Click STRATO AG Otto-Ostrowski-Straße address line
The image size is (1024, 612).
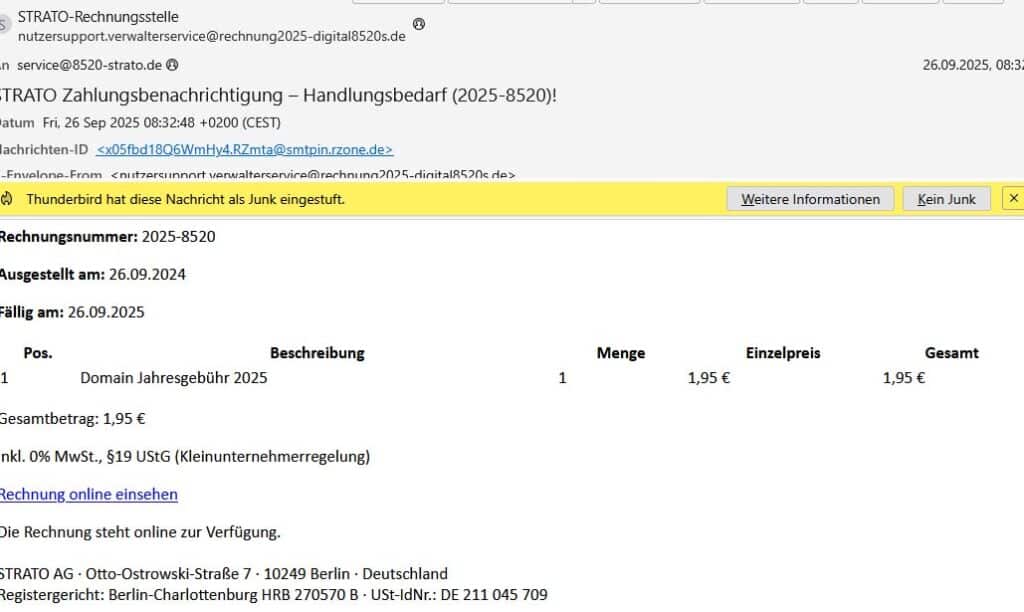click(x=223, y=573)
